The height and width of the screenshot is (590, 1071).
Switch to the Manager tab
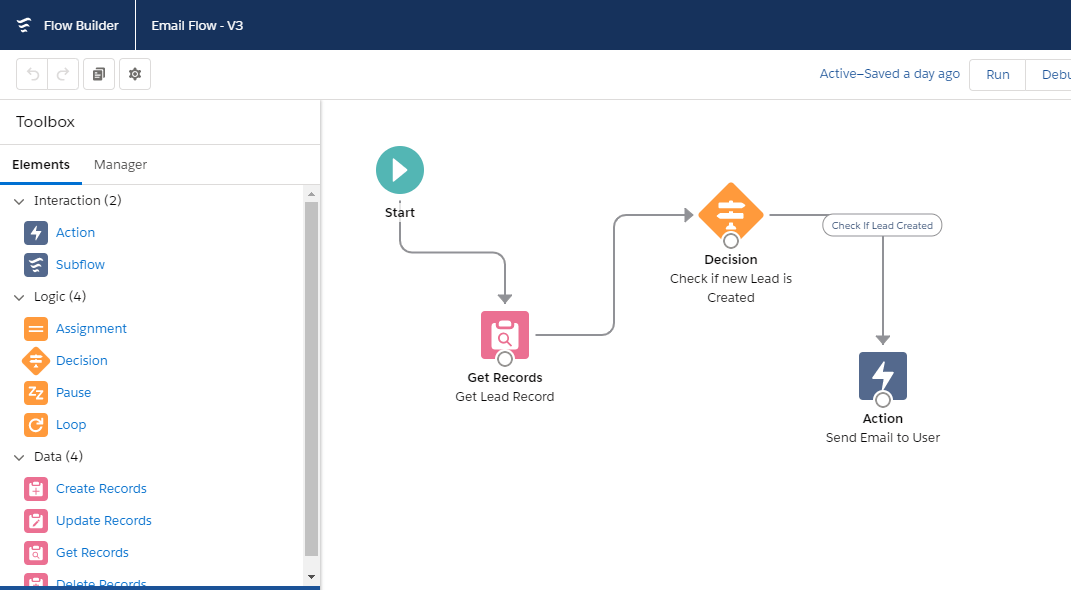[119, 164]
